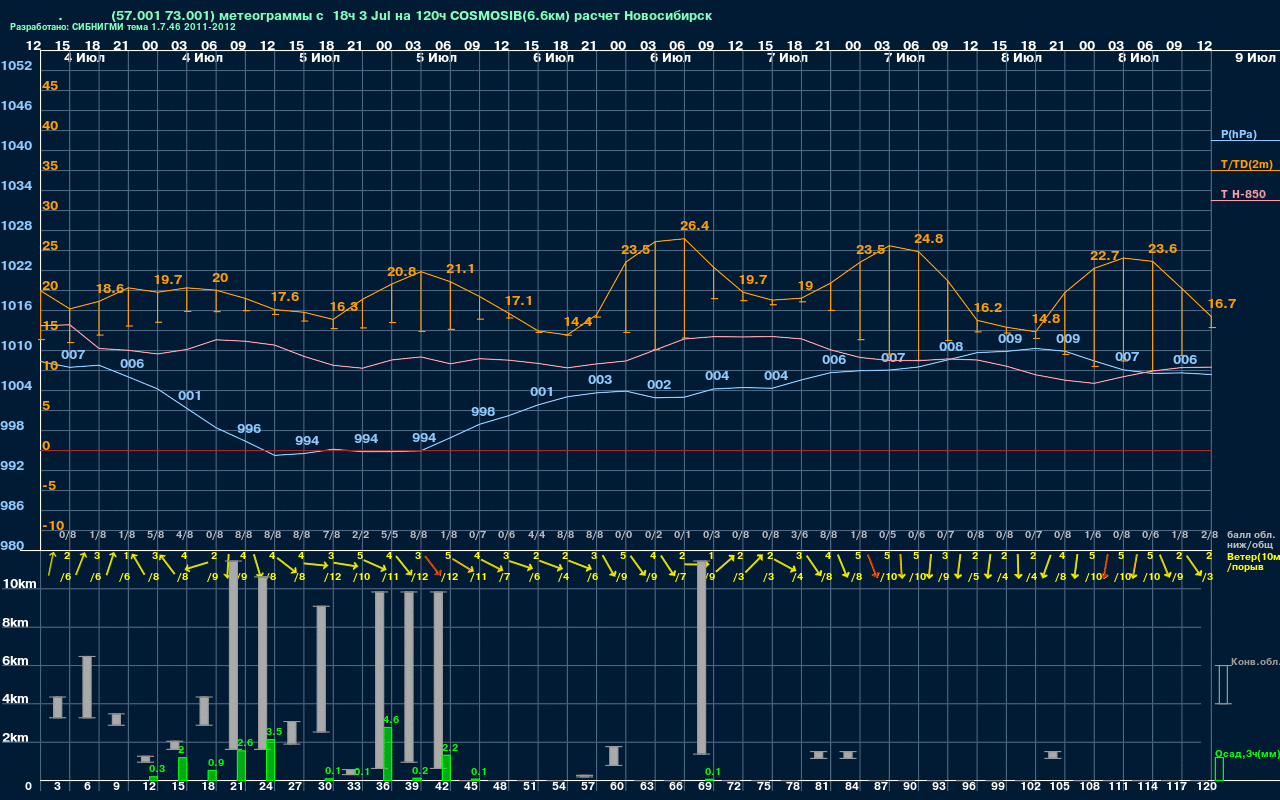Screen dimensions: 1280x800
Task: Select the temperature label 14.8
Action: coord(1045,319)
